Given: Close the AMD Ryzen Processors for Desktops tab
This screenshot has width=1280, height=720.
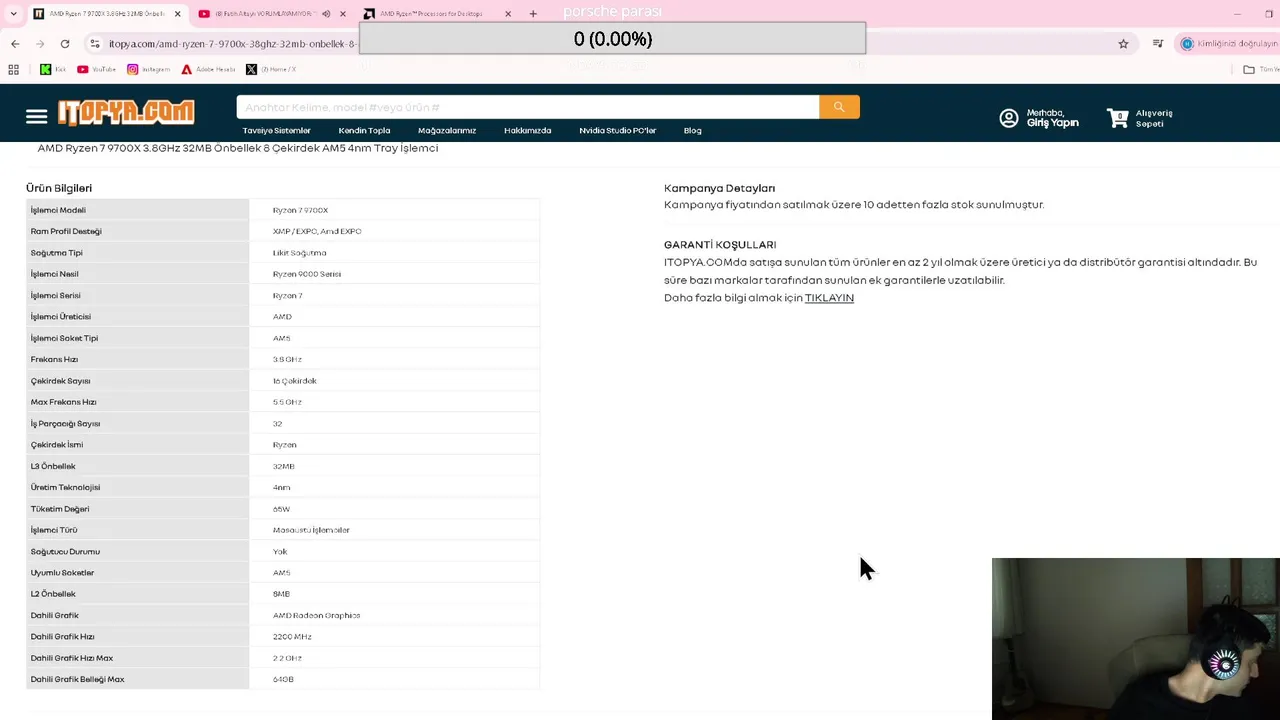Looking at the screenshot, I should pyautogui.click(x=508, y=14).
